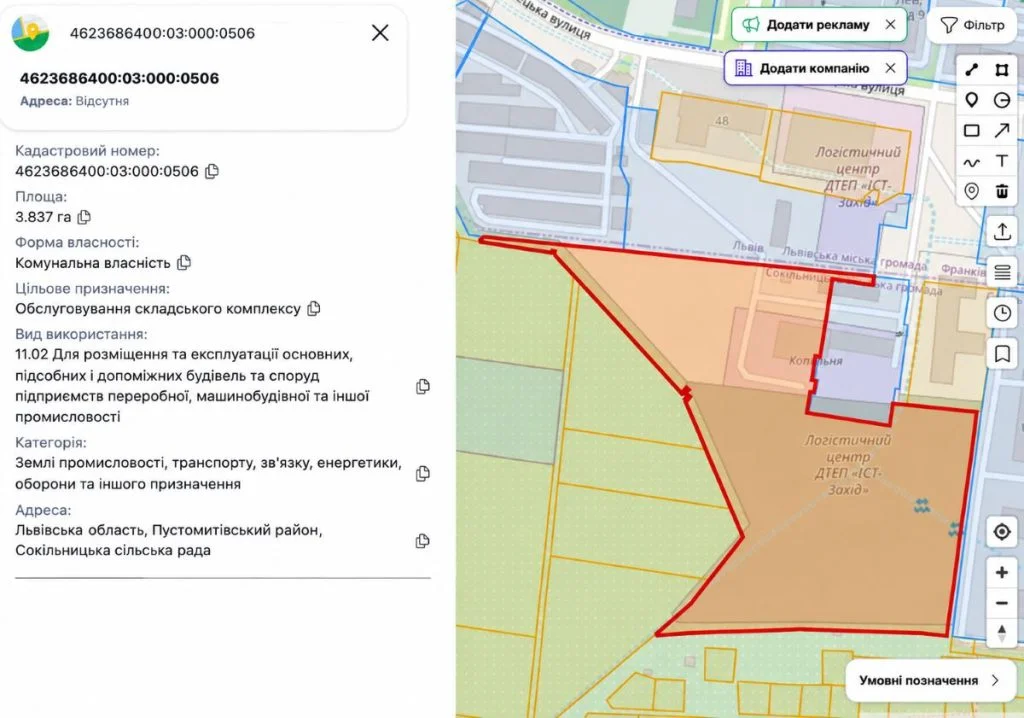Viewport: 1024px width, 718px height.
Task: Click the Адреса: Відсутня text
Action: (x=74, y=101)
